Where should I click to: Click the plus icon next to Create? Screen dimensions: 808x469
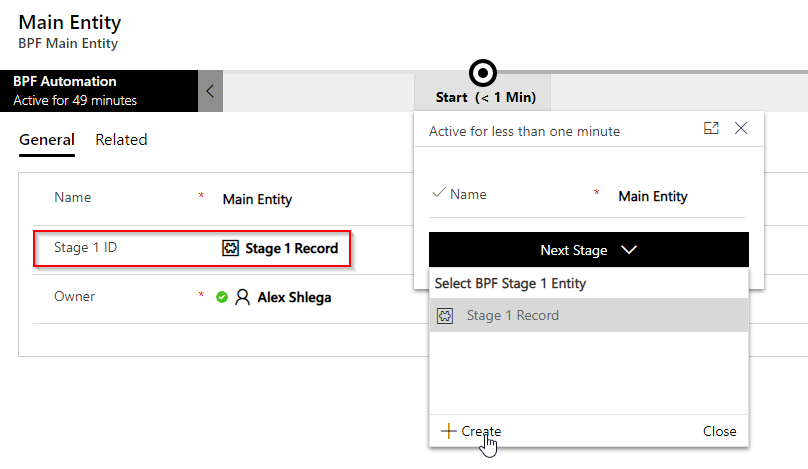(448, 431)
